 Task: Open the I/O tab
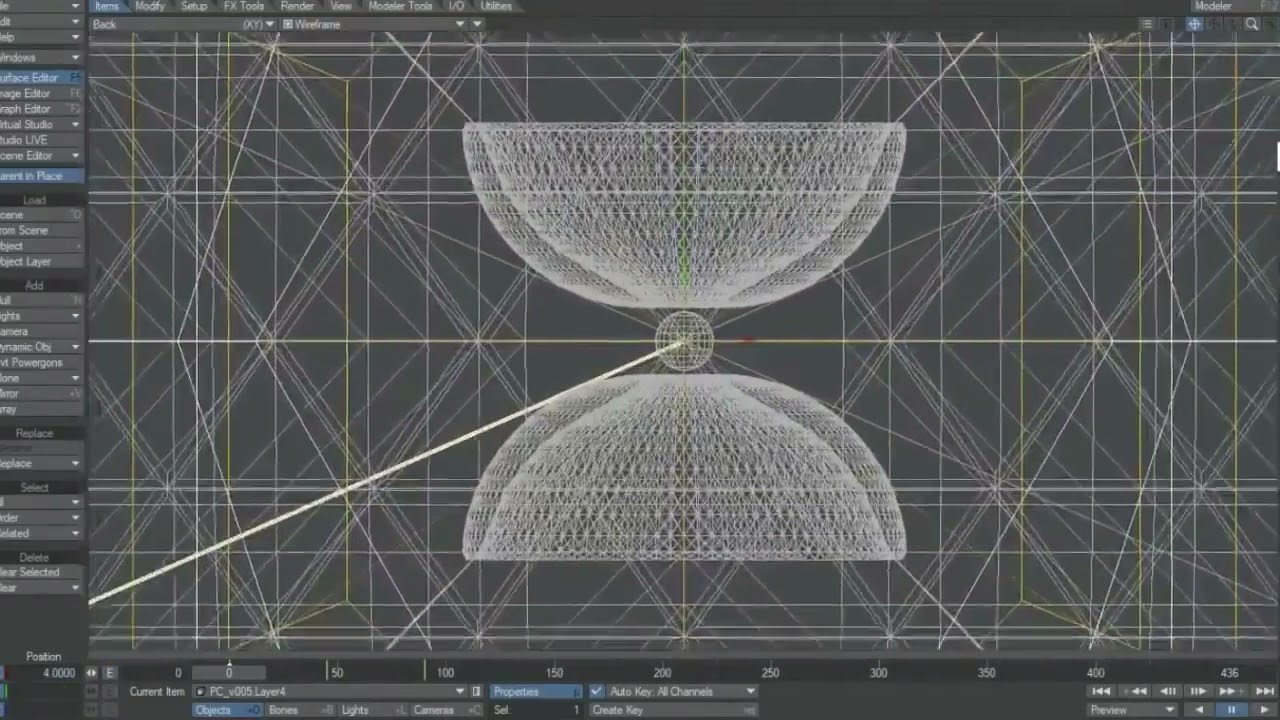(x=456, y=6)
